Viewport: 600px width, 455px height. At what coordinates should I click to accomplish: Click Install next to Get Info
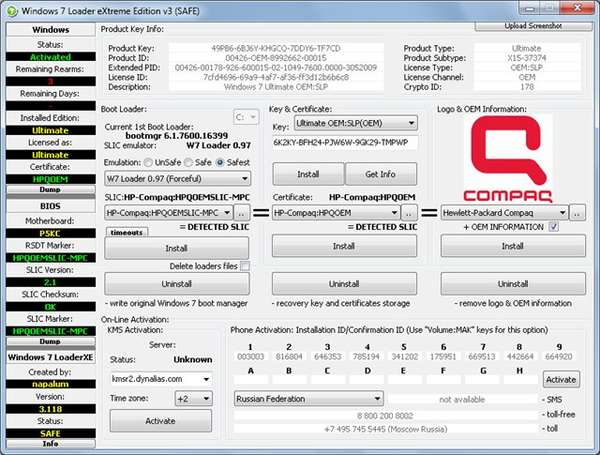tap(308, 174)
